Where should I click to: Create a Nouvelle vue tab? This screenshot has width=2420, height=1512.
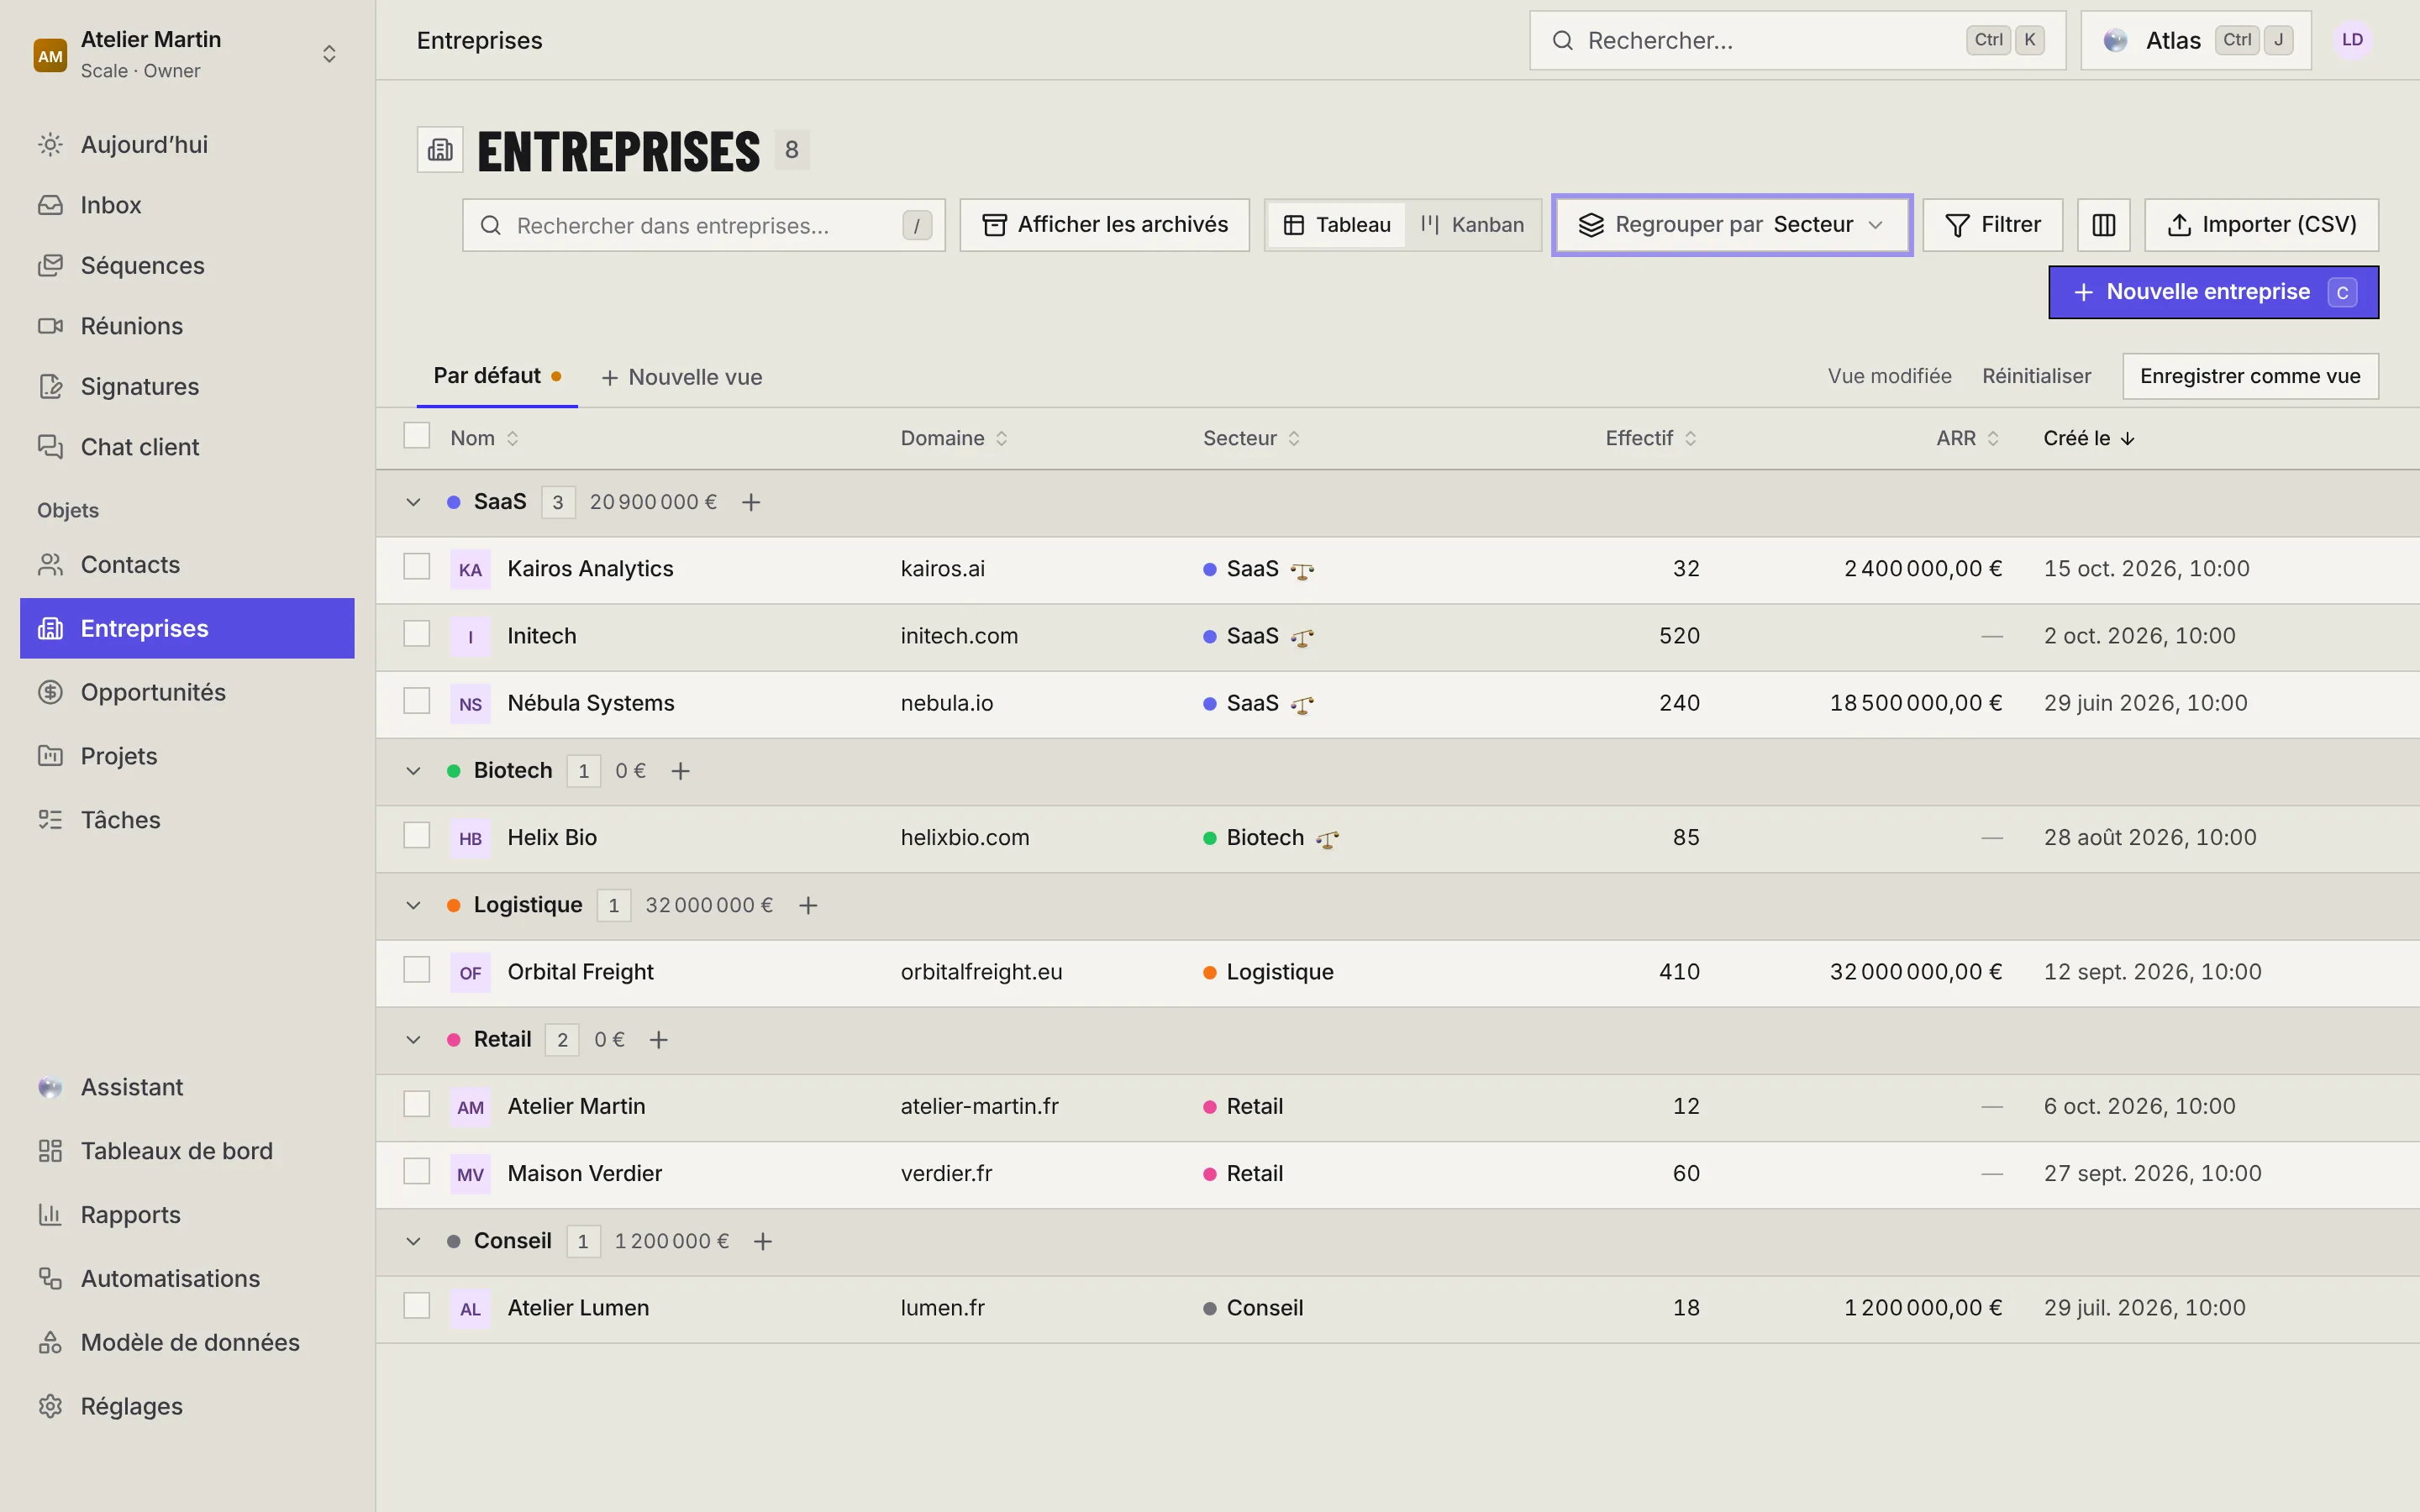click(682, 377)
